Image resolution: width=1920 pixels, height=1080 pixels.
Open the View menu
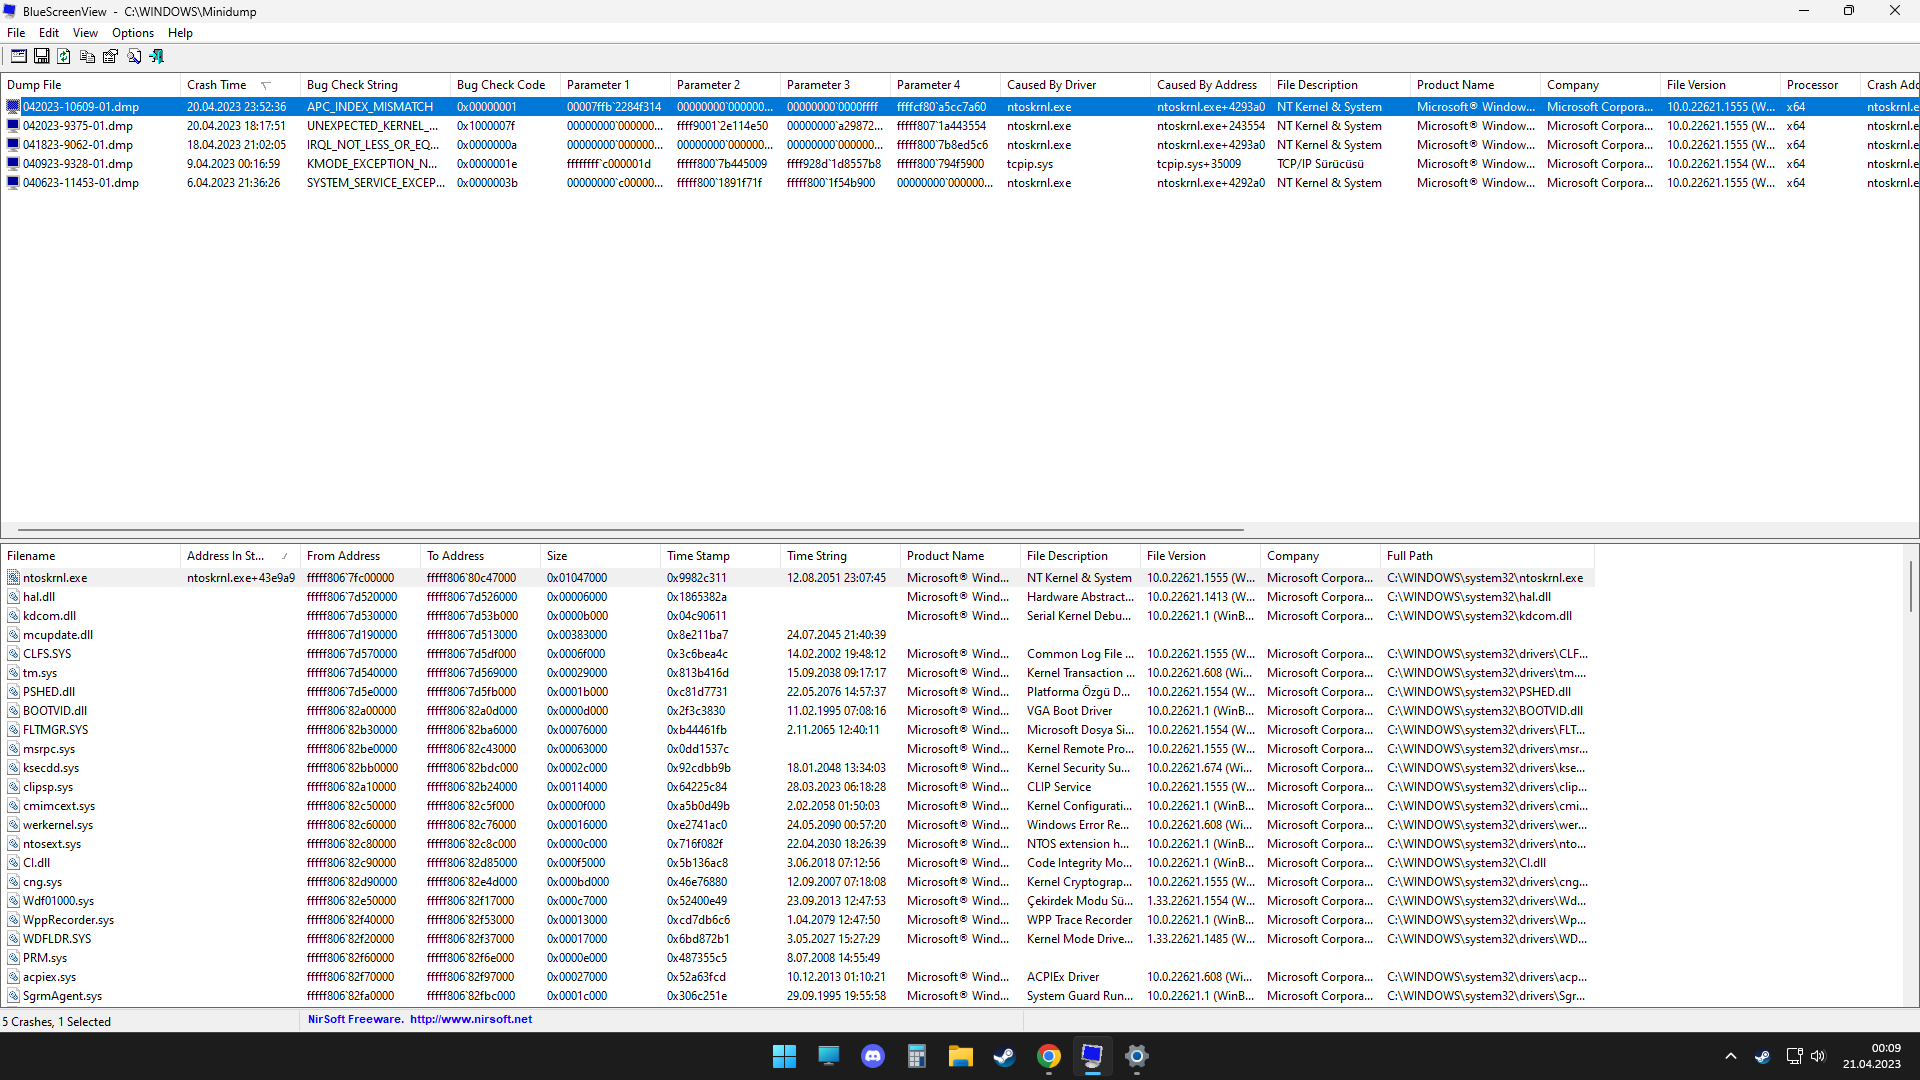point(85,33)
